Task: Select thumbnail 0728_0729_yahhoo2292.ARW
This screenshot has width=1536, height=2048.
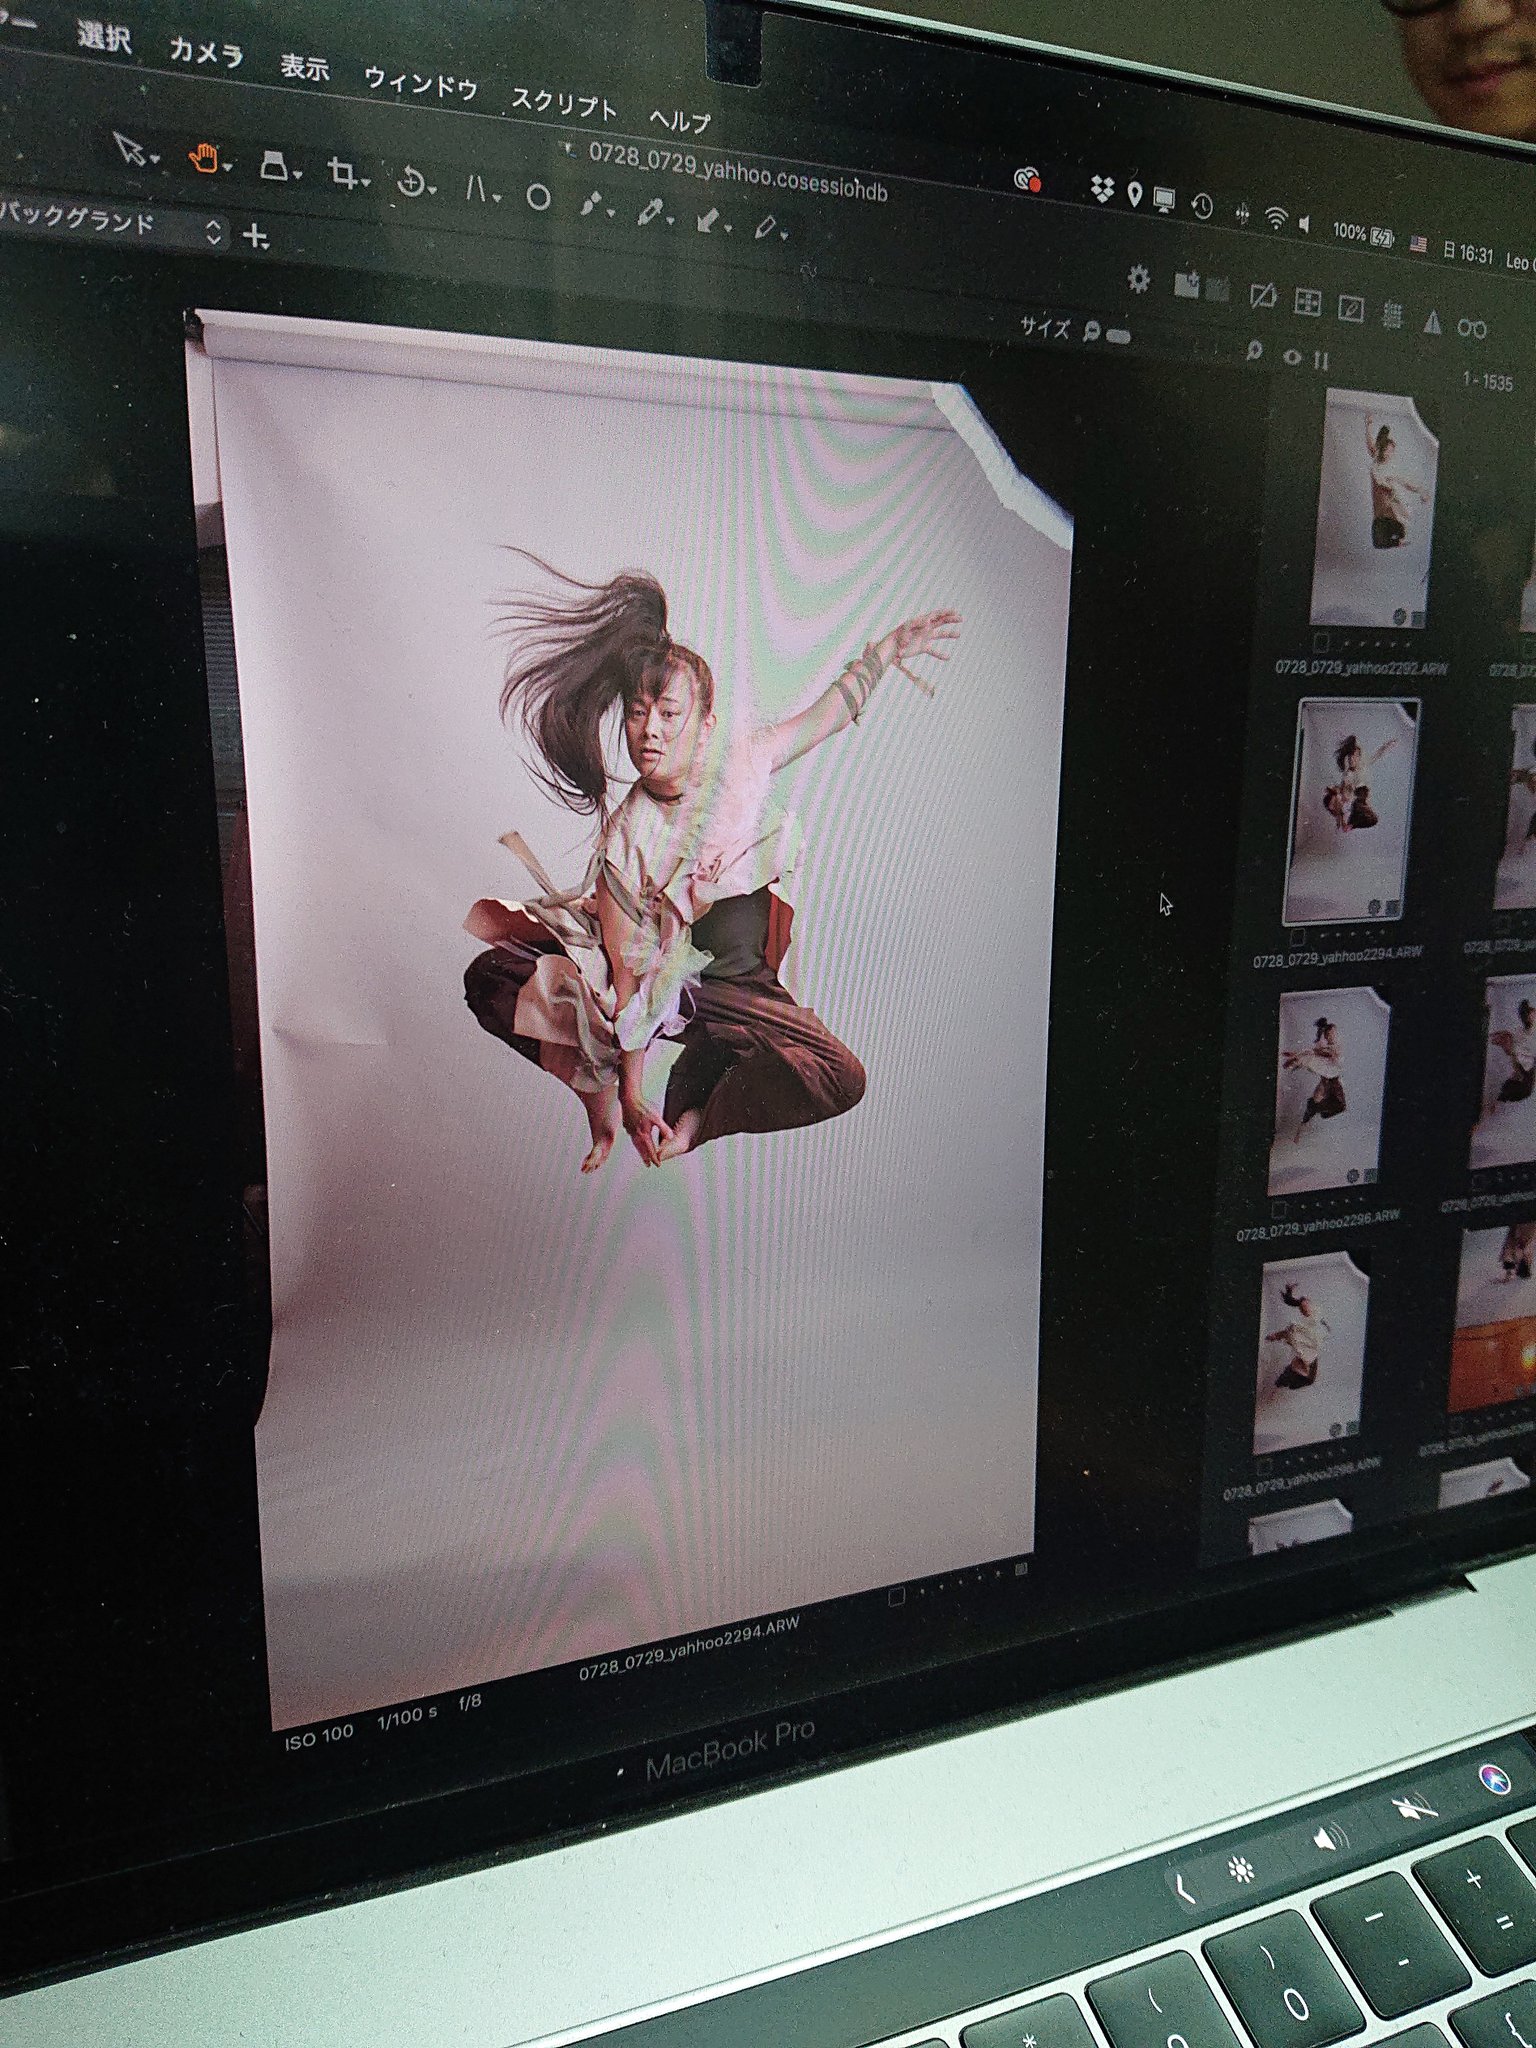Action: click(x=1374, y=507)
